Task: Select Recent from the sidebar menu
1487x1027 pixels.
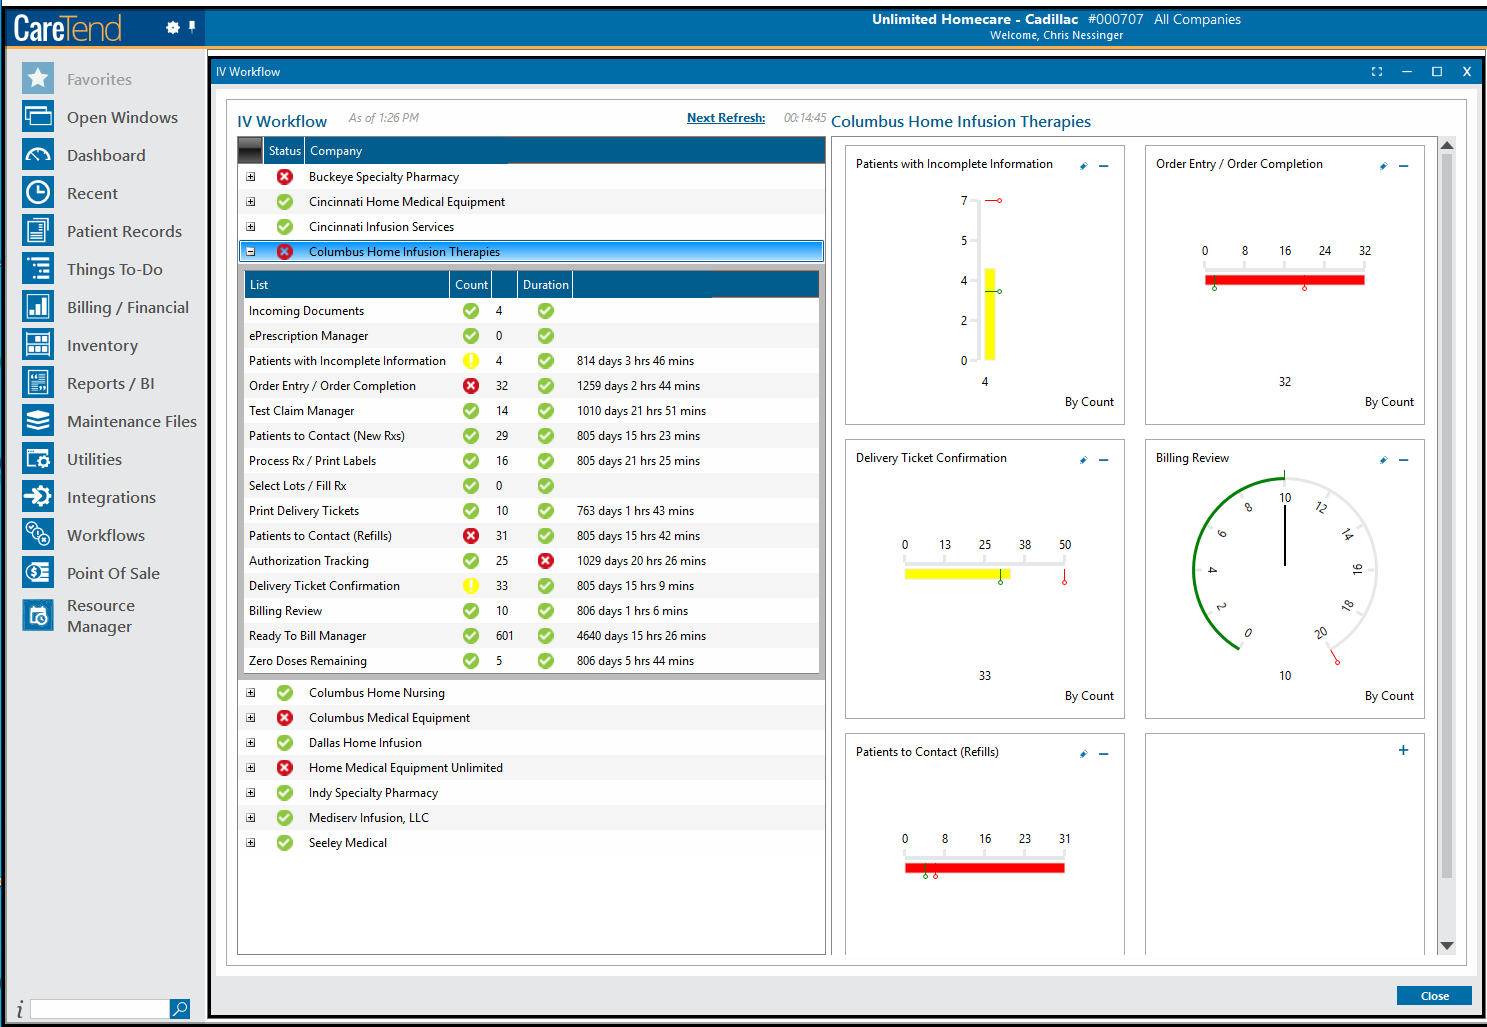Action: (x=92, y=193)
